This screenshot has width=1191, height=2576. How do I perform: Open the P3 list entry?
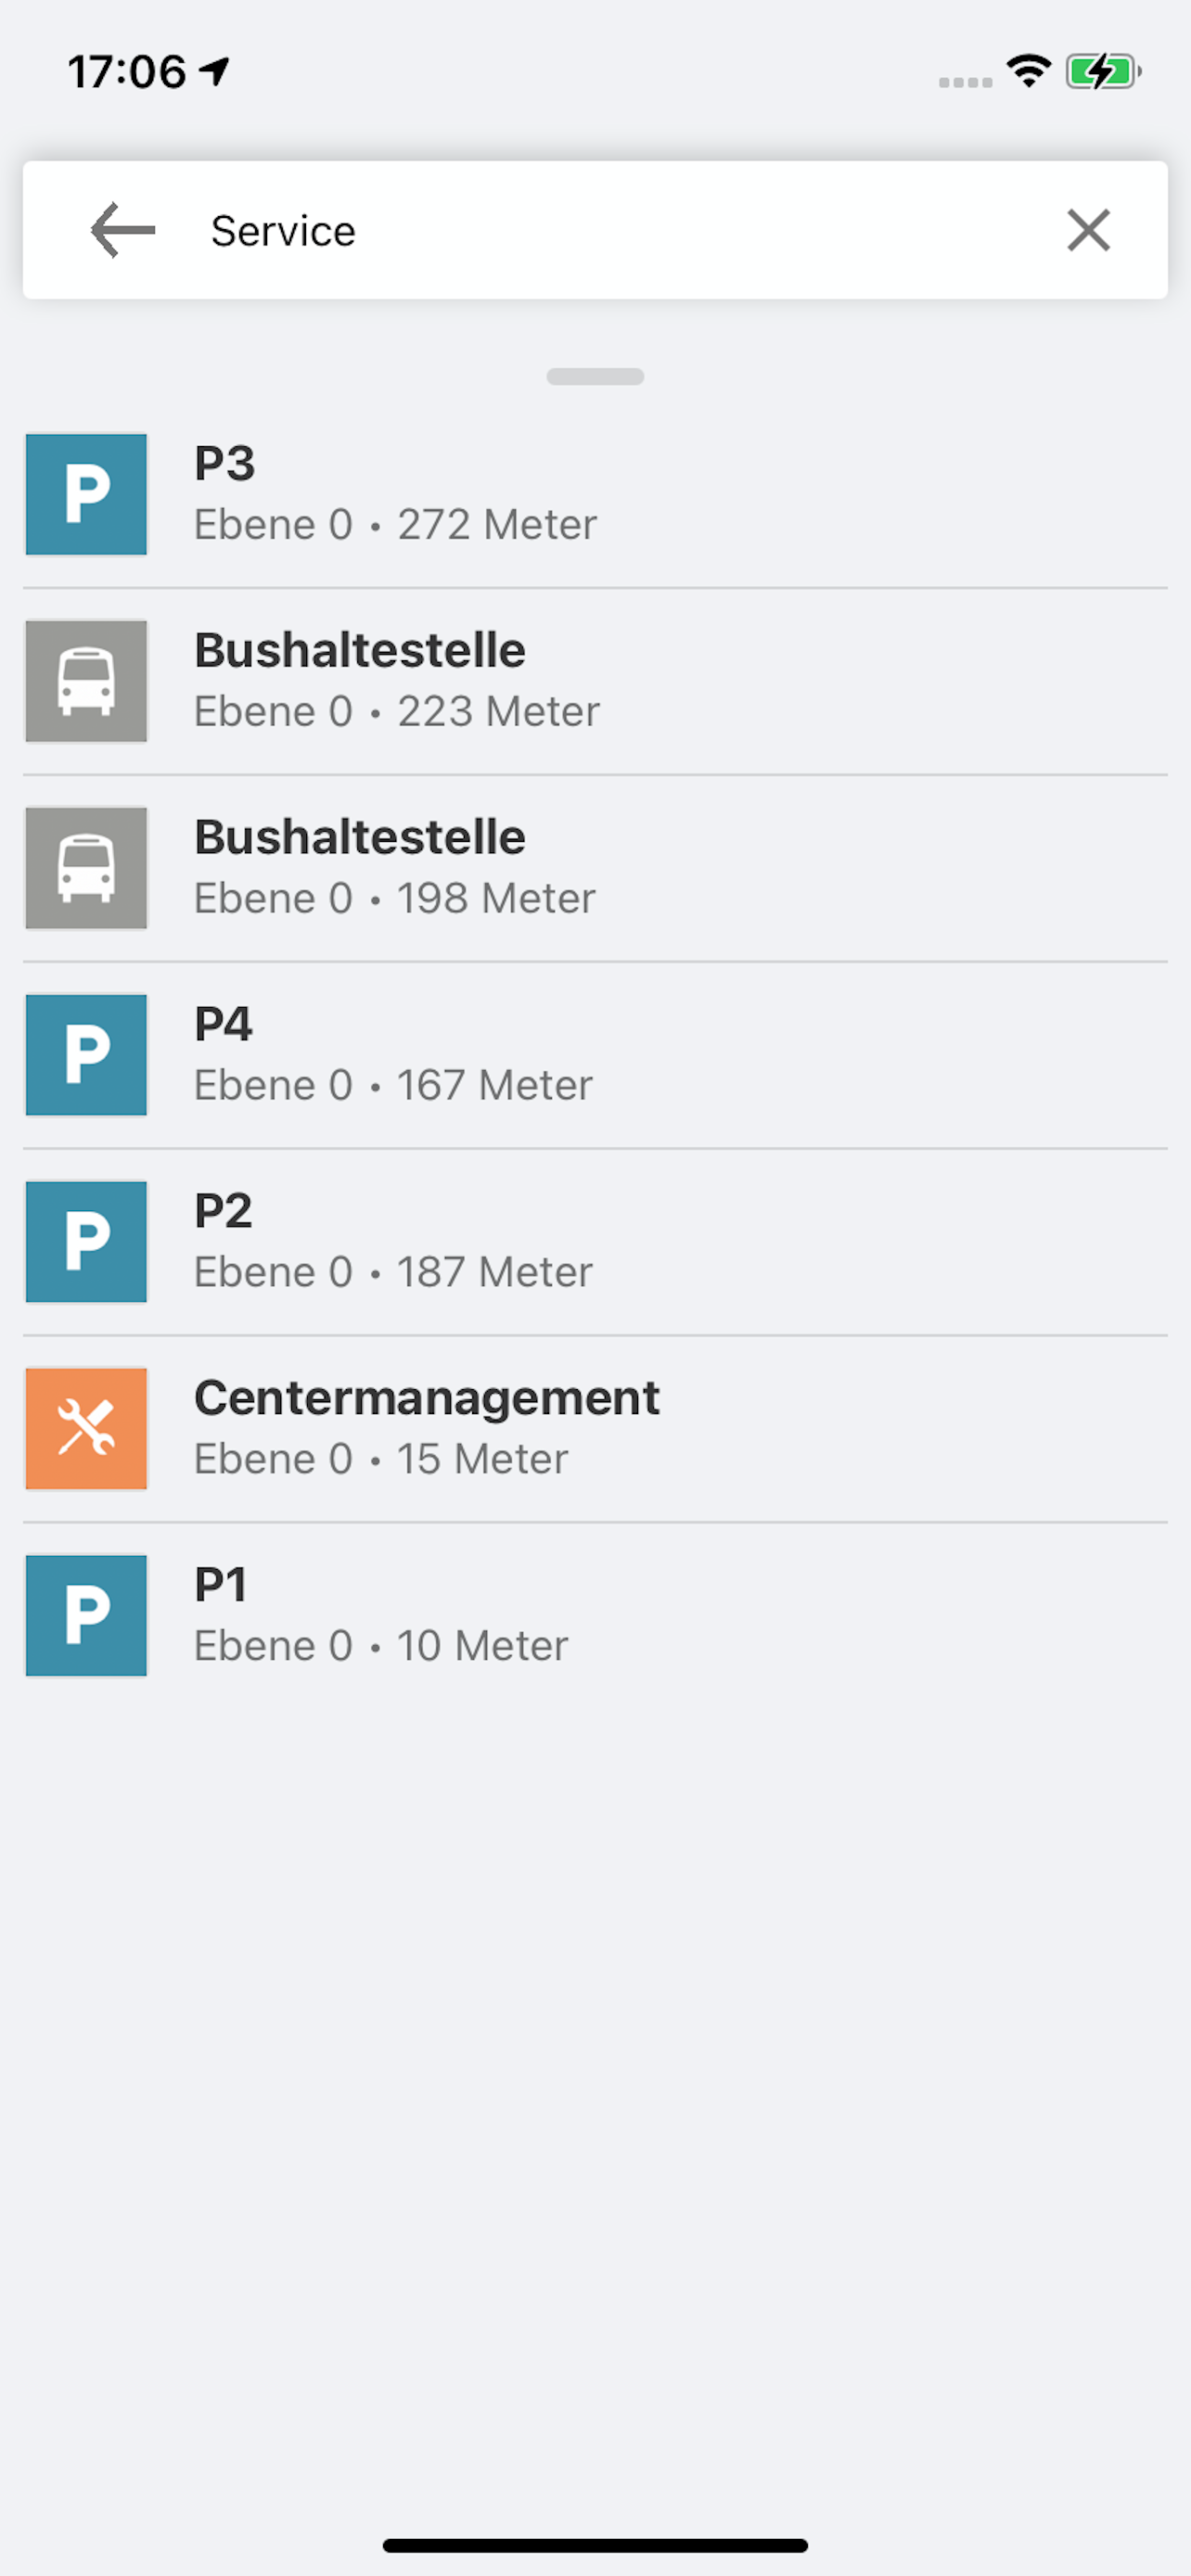point(595,494)
